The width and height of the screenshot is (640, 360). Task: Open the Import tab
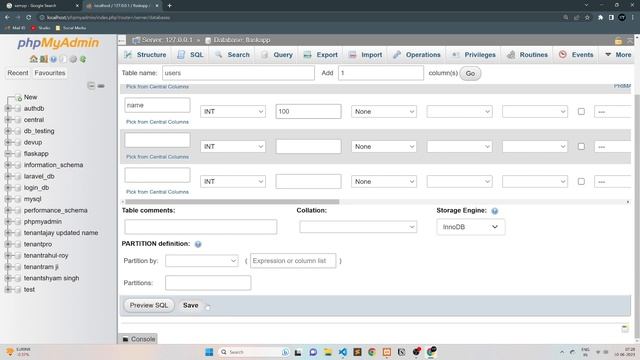tap(366, 55)
